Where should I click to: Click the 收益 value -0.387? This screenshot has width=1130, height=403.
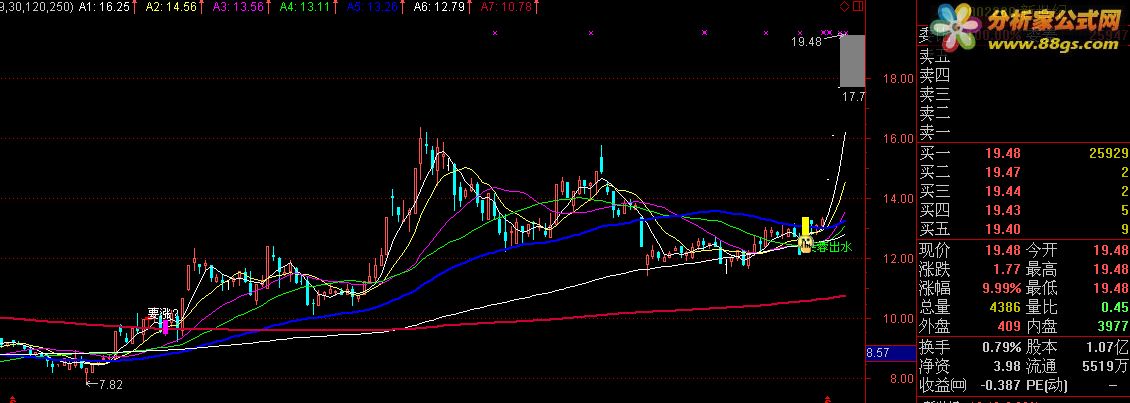tap(1002, 386)
